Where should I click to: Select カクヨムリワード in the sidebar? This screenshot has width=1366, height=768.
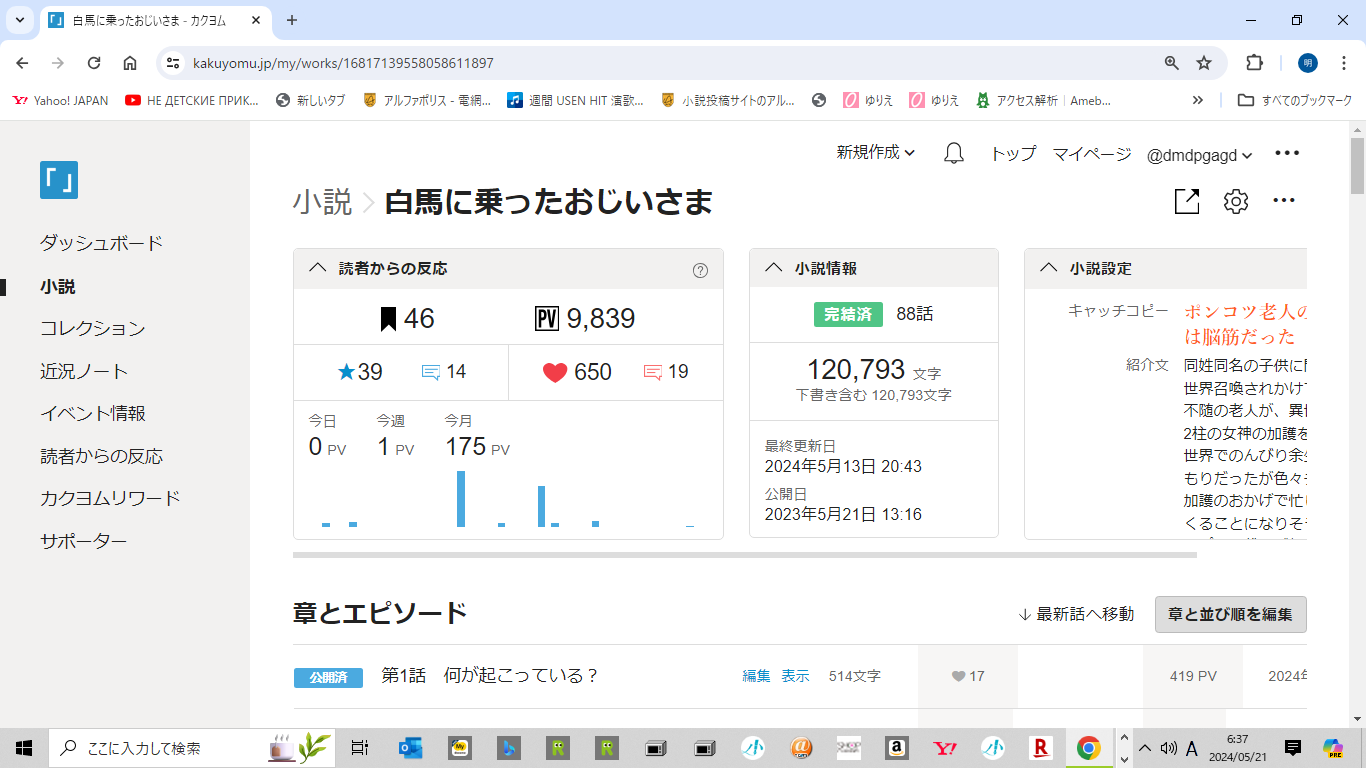[x=110, y=498]
